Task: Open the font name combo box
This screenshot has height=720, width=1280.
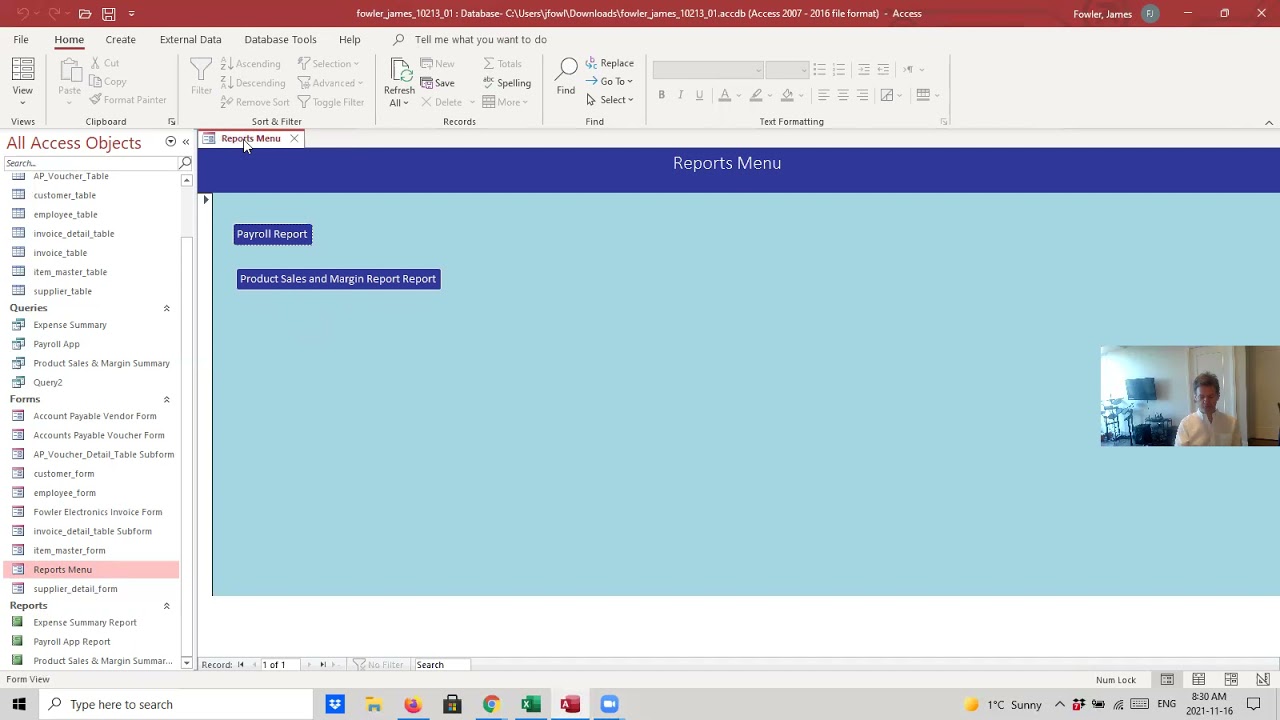Action: click(709, 70)
